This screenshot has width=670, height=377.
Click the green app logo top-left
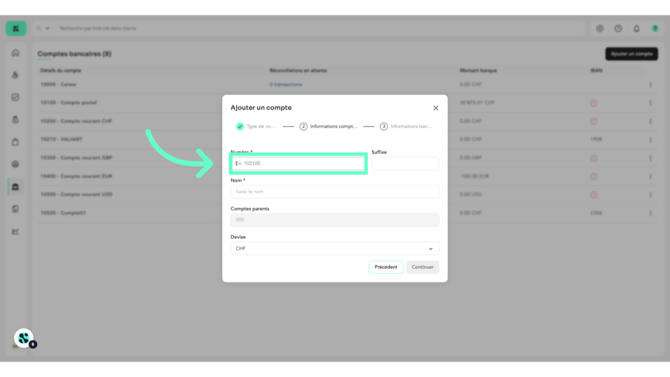pyautogui.click(x=16, y=28)
